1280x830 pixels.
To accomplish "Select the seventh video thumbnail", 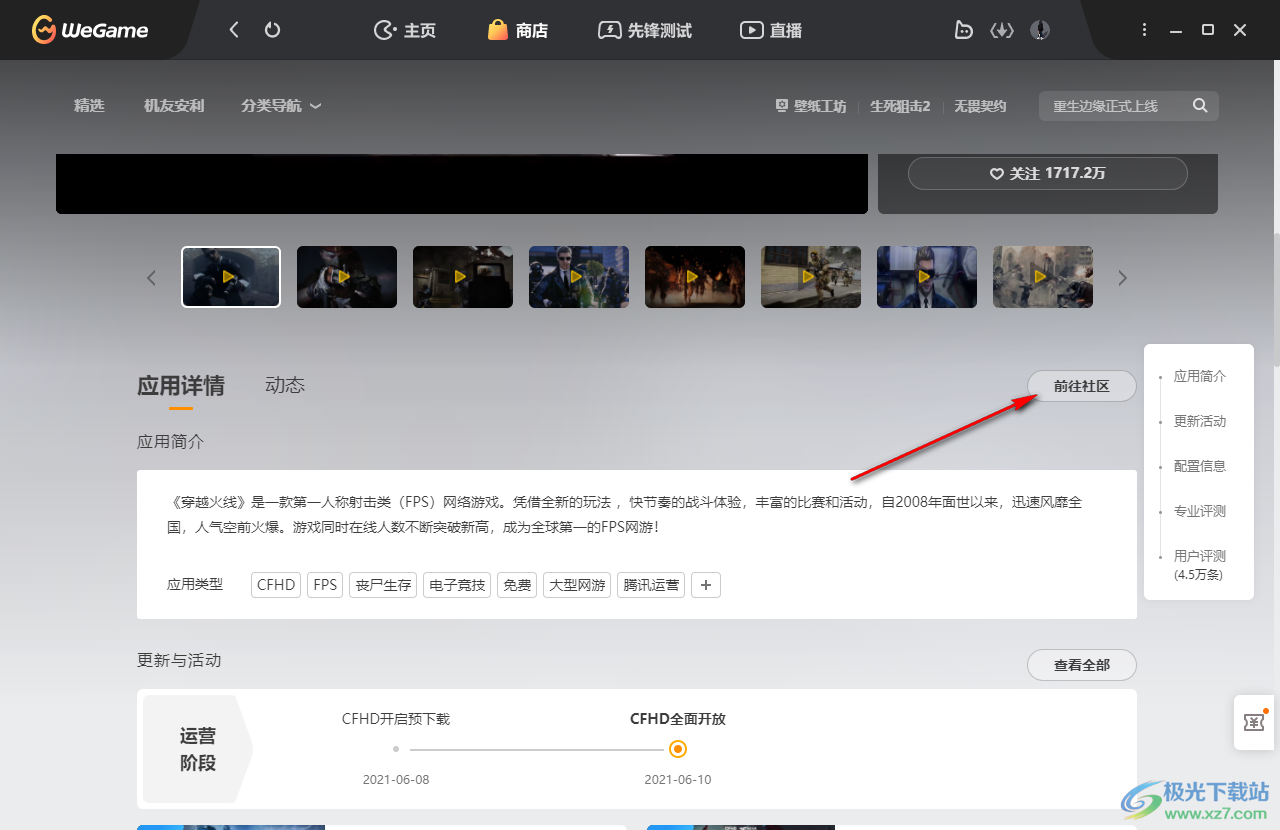I will click(927, 277).
